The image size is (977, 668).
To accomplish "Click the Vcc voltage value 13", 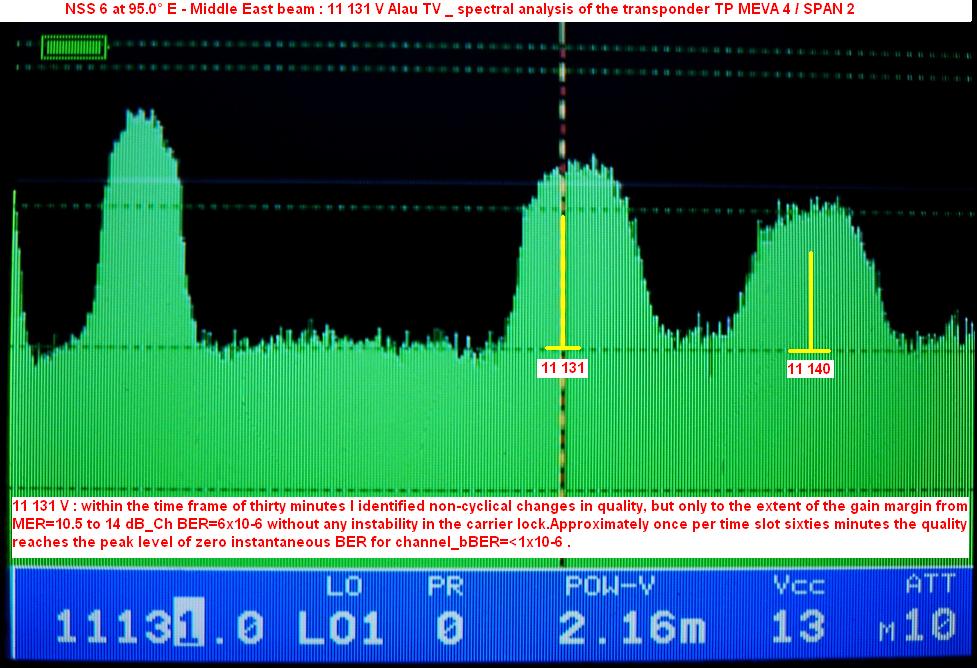I will (798, 628).
